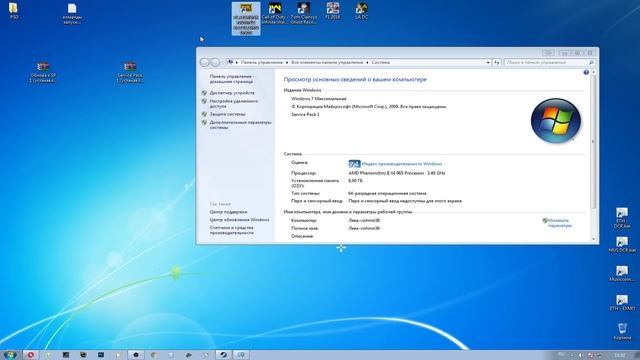
Task: Click the Windows Experience Index rating badge
Action: 354,164
